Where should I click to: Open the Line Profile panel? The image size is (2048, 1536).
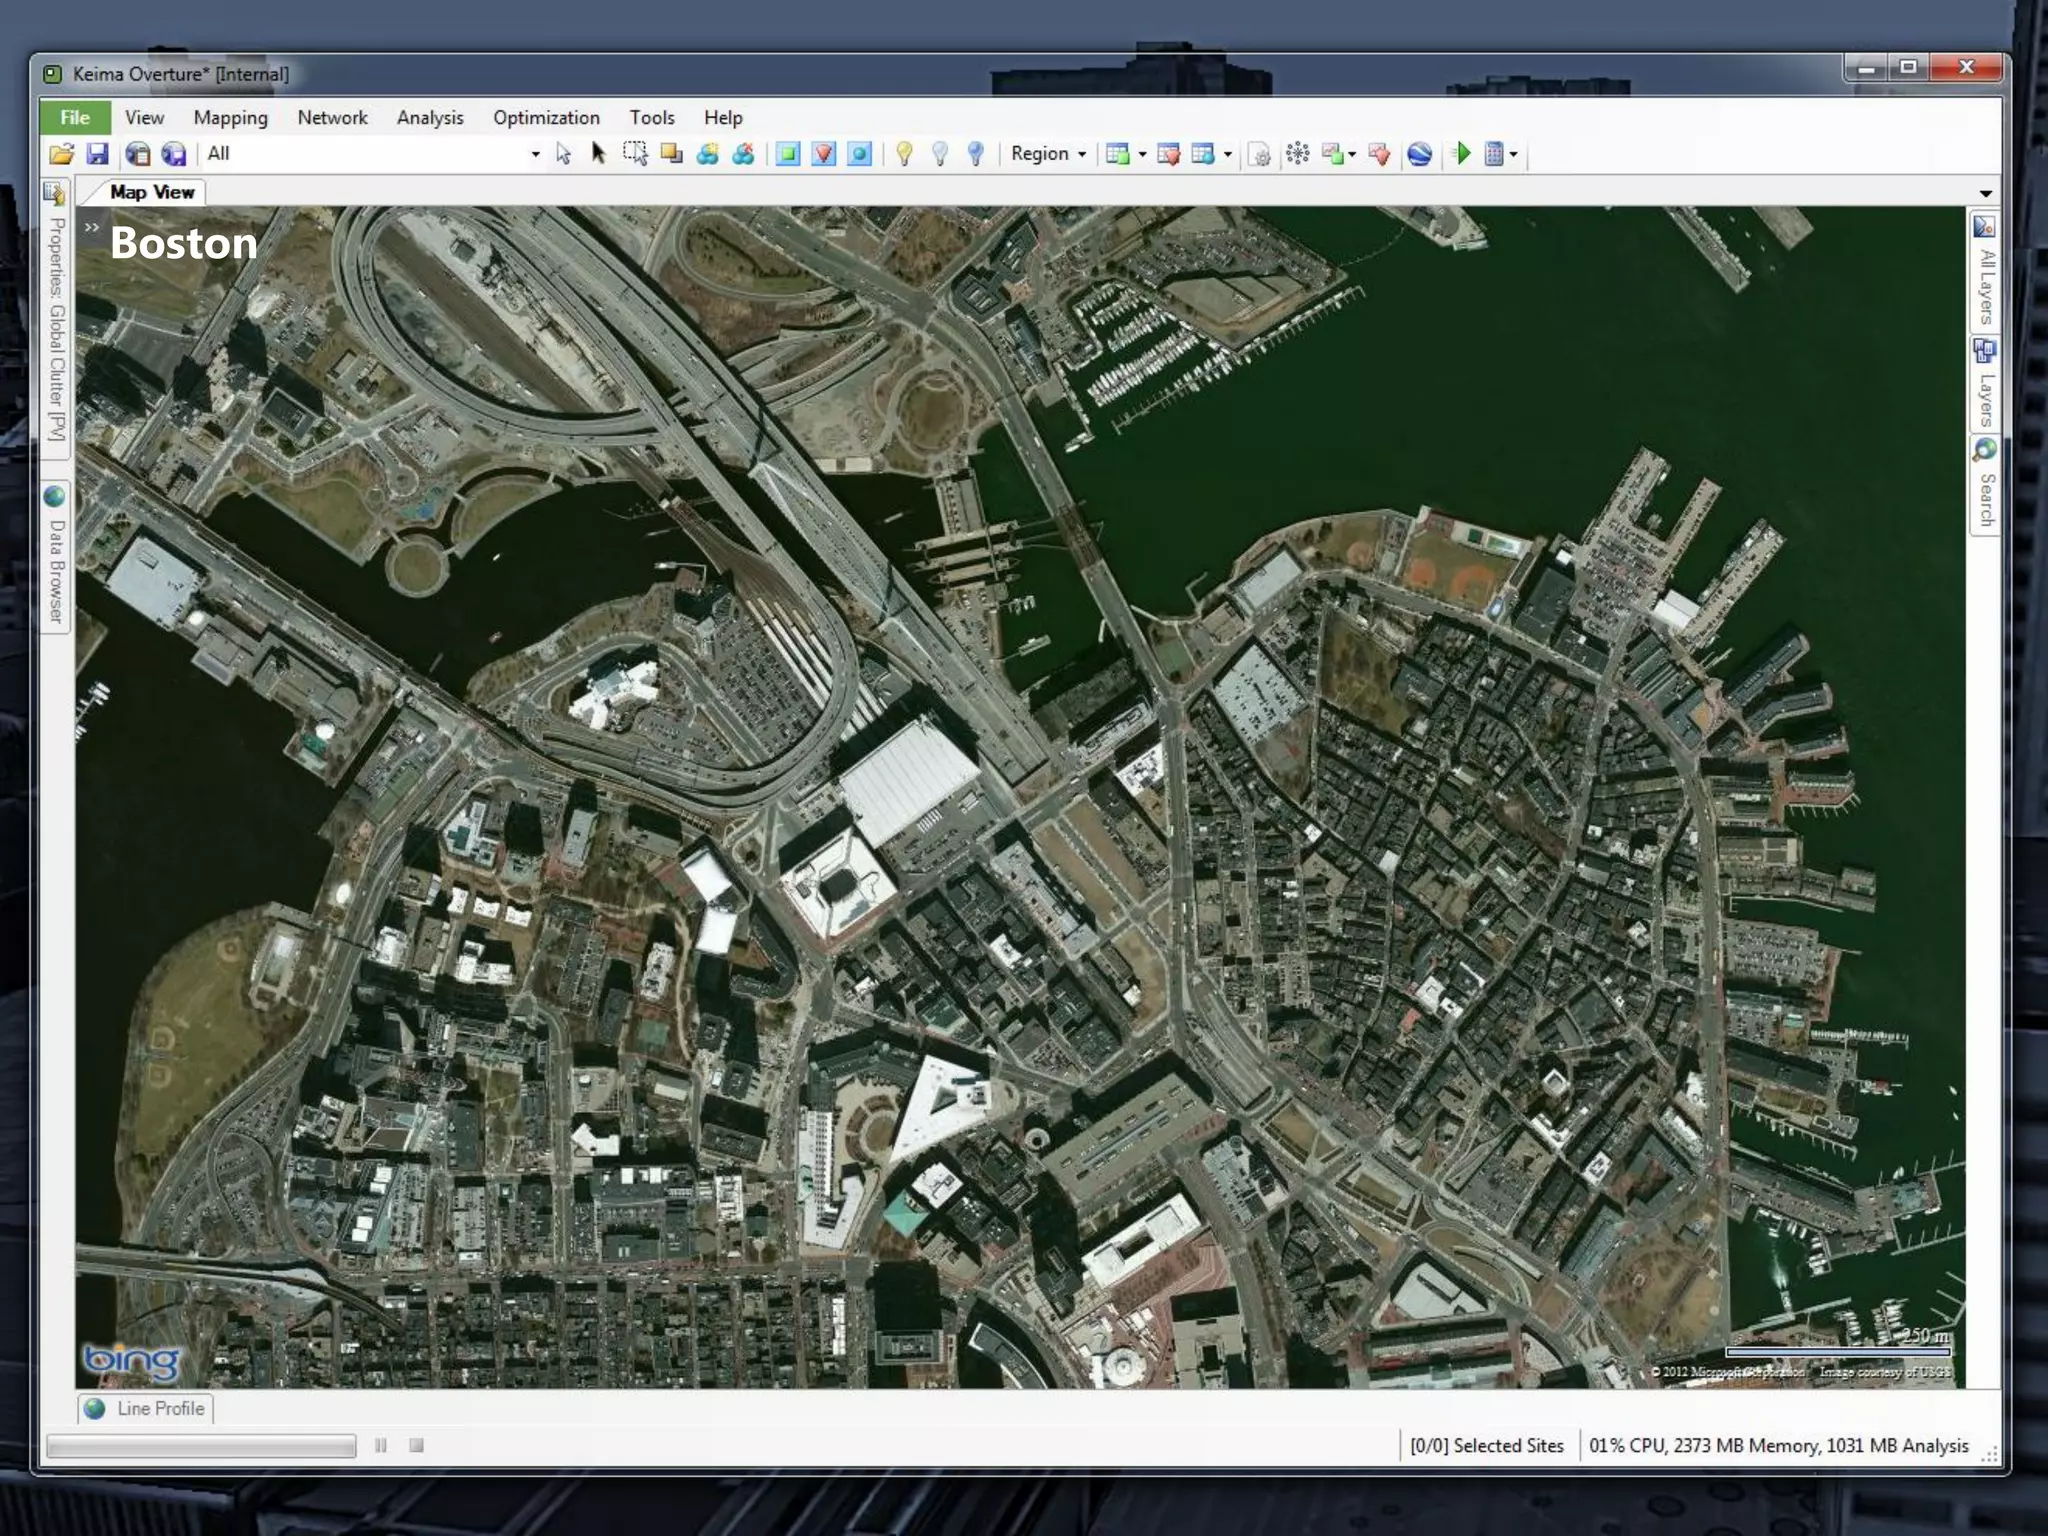[x=147, y=1408]
